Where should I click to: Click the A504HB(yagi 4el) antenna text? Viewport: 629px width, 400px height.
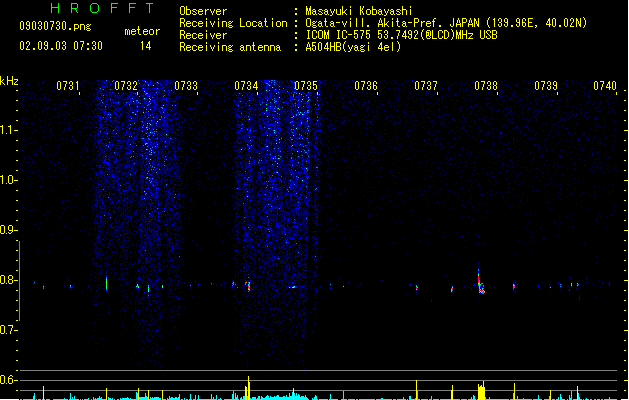click(353, 47)
